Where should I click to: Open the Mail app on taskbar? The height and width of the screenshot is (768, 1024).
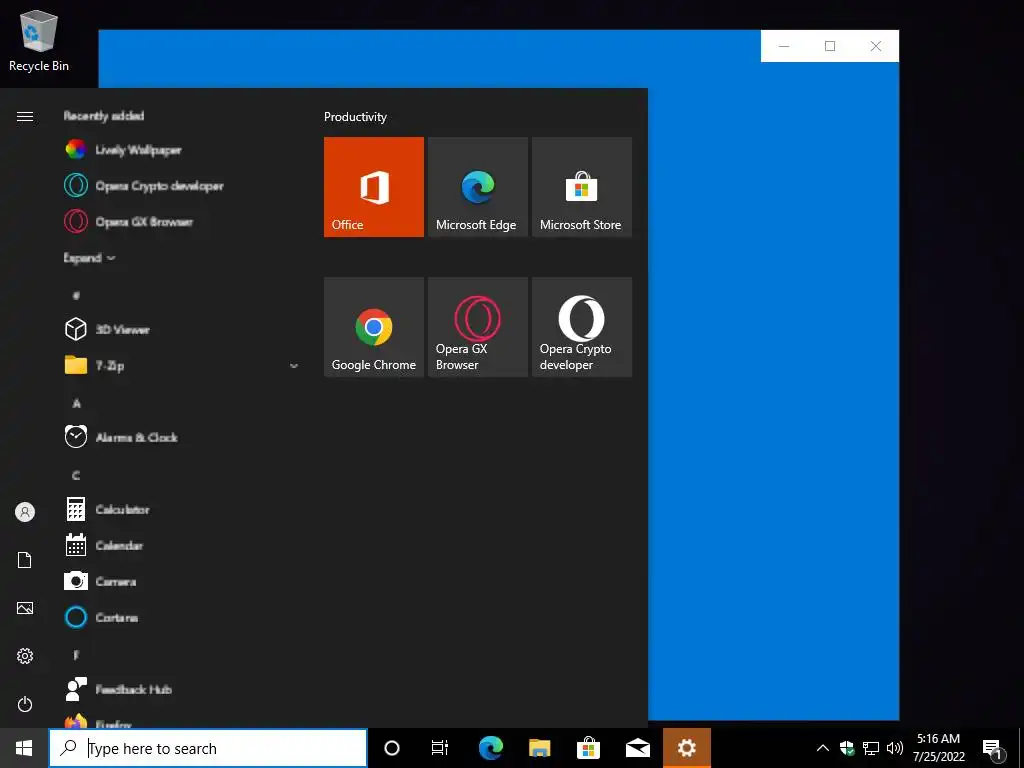(x=637, y=748)
